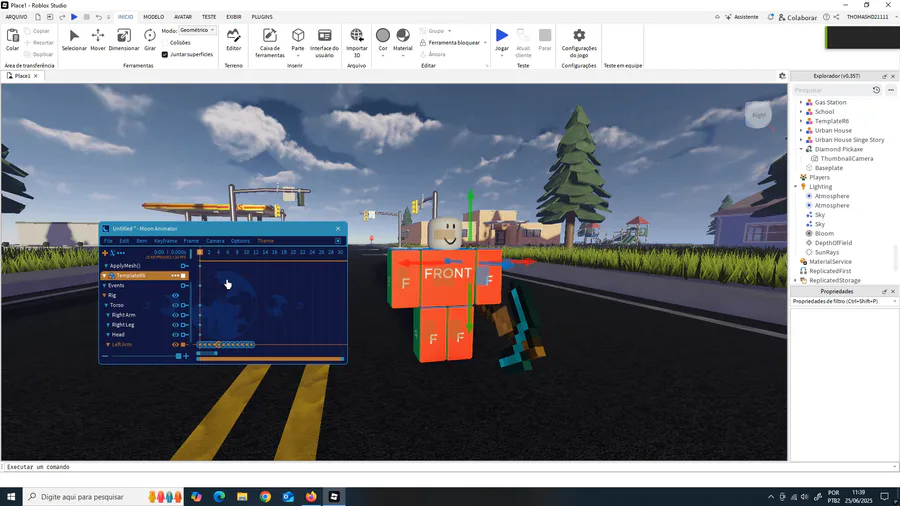The image size is (900, 506).
Task: Collapse Diamond Pickaxe node
Action: pyautogui.click(x=801, y=149)
